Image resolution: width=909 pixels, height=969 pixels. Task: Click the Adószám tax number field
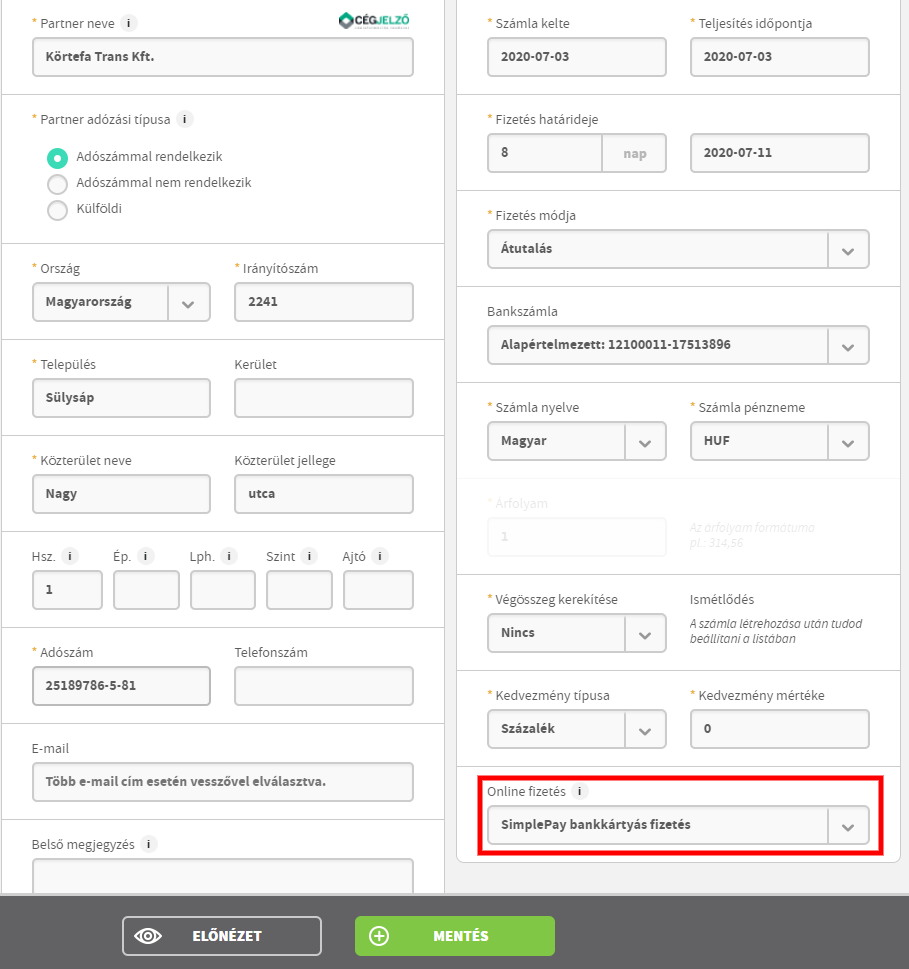(121, 686)
